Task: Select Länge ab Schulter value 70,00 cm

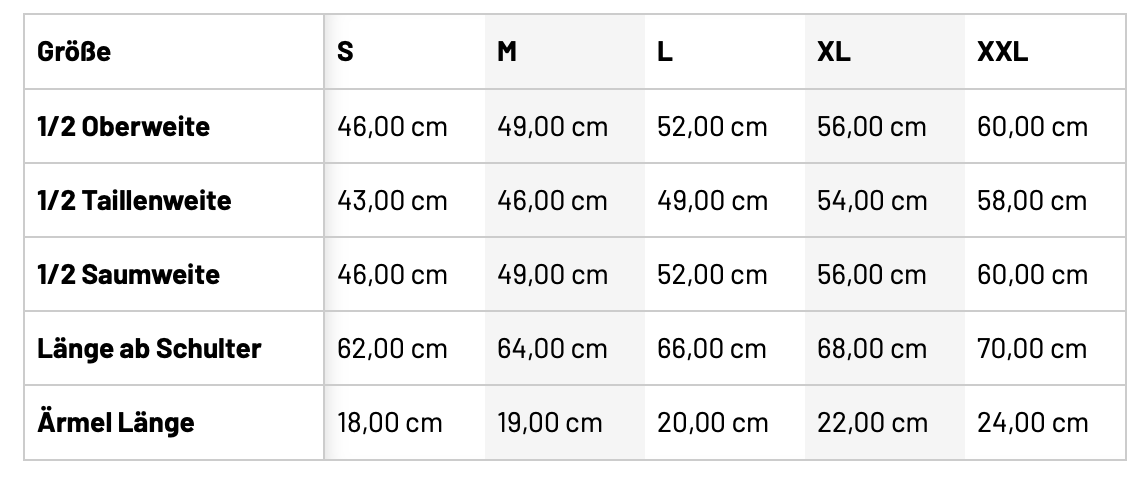Action: click(x=1032, y=349)
